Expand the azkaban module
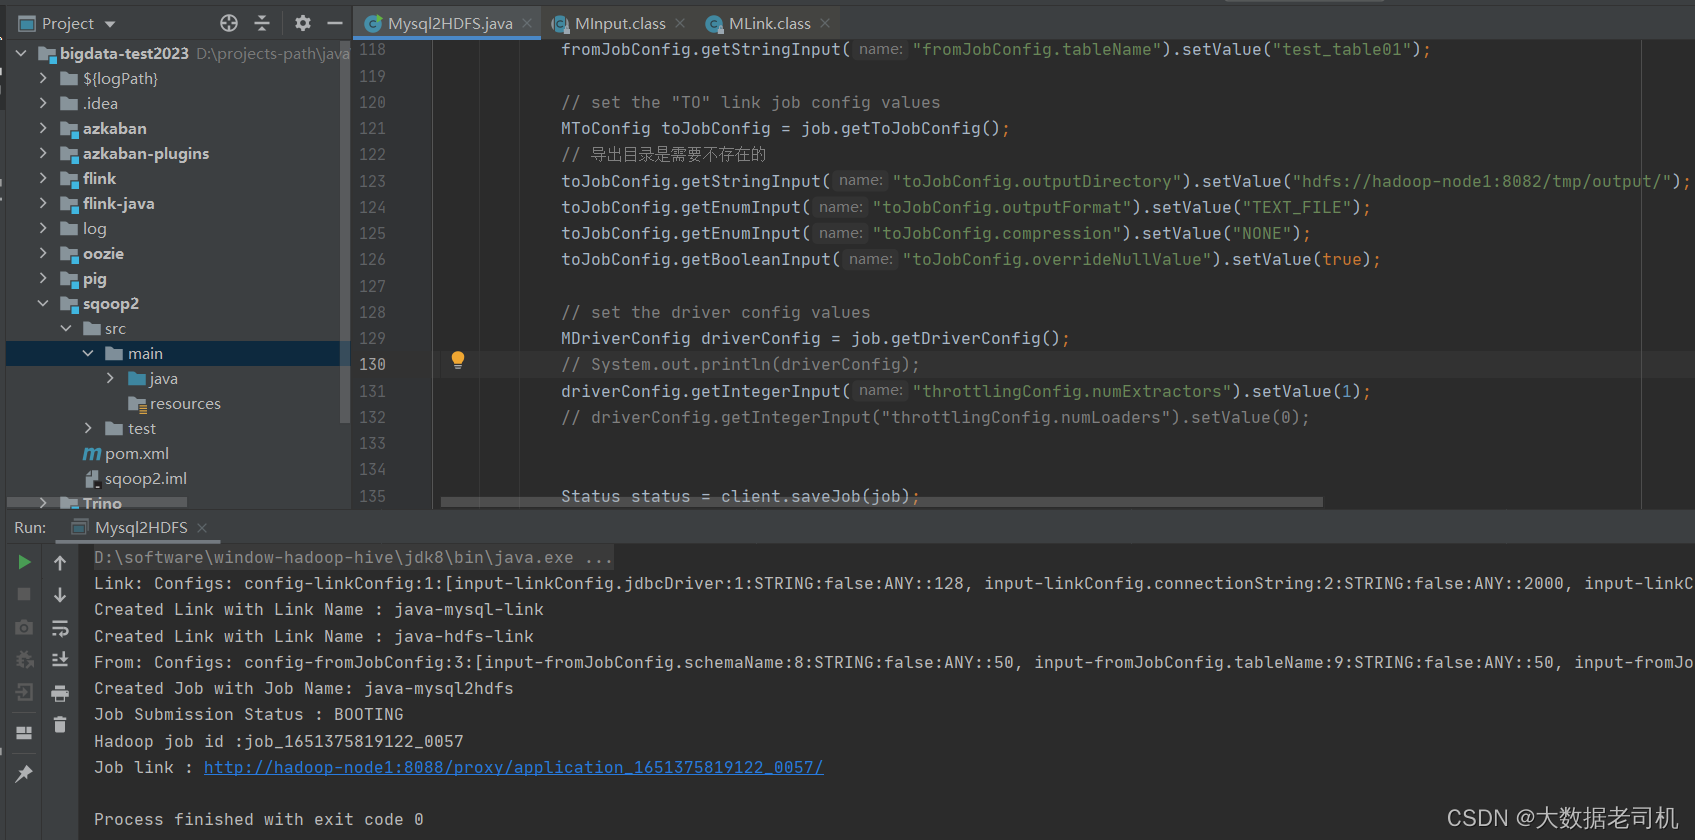The width and height of the screenshot is (1695, 840). pos(43,128)
